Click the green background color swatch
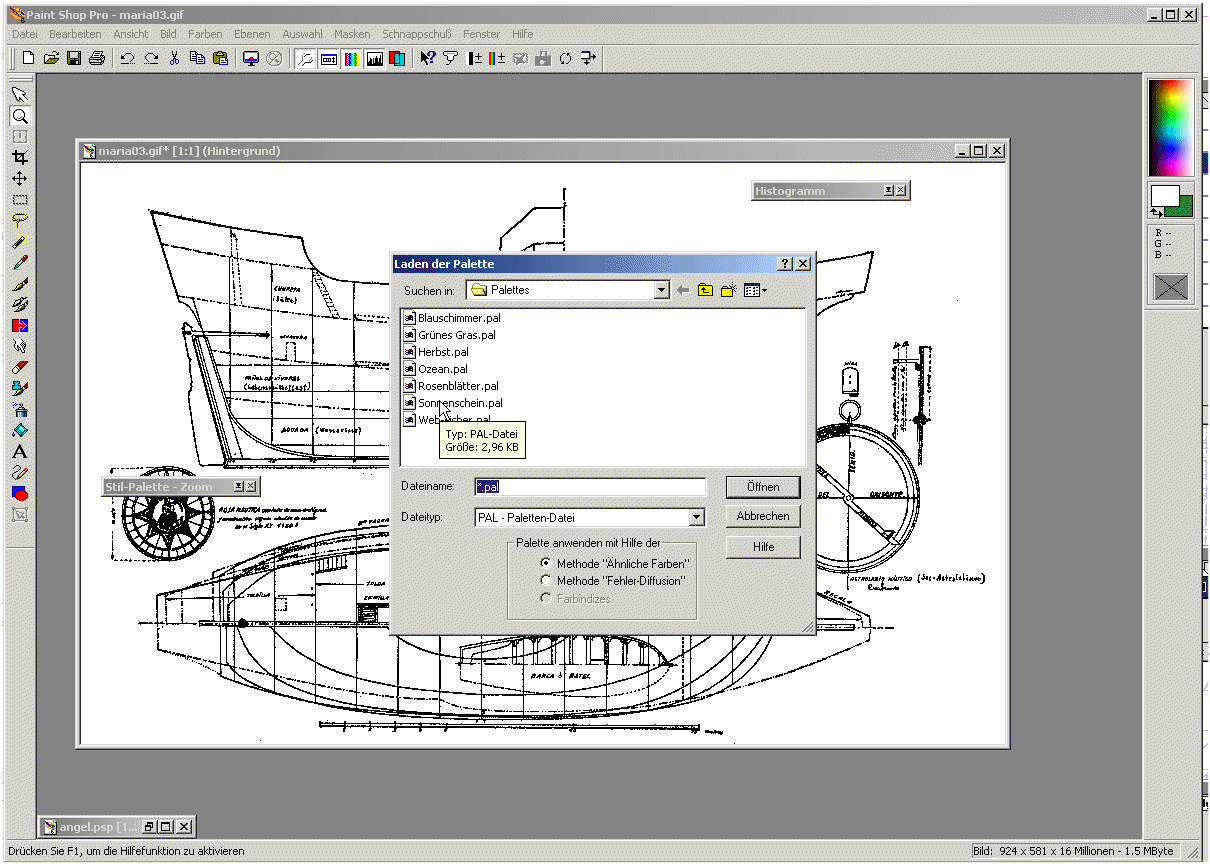The width and height of the screenshot is (1210, 864). coord(1185,206)
